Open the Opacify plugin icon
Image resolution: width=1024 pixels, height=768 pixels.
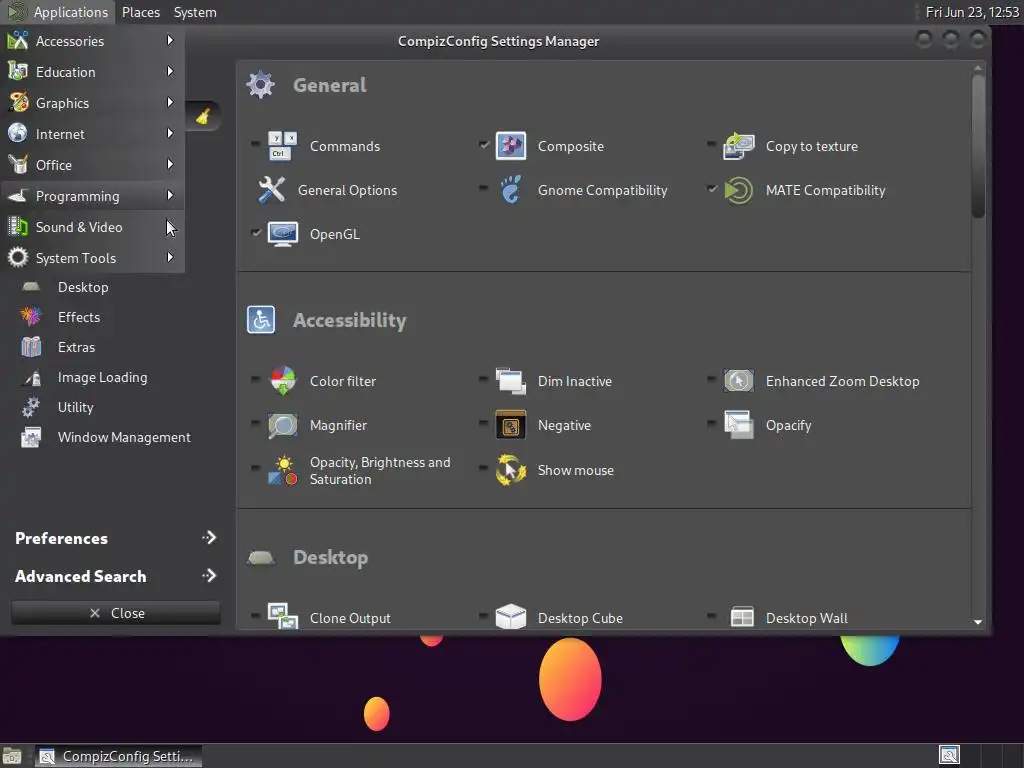(x=739, y=425)
